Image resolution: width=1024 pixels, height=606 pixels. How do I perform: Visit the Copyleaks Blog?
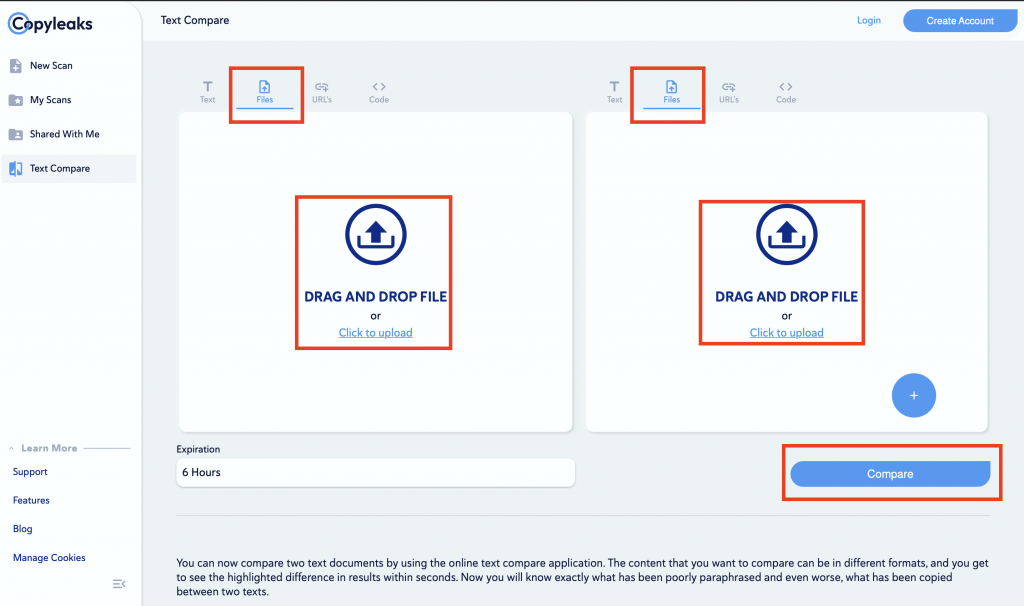(x=22, y=528)
